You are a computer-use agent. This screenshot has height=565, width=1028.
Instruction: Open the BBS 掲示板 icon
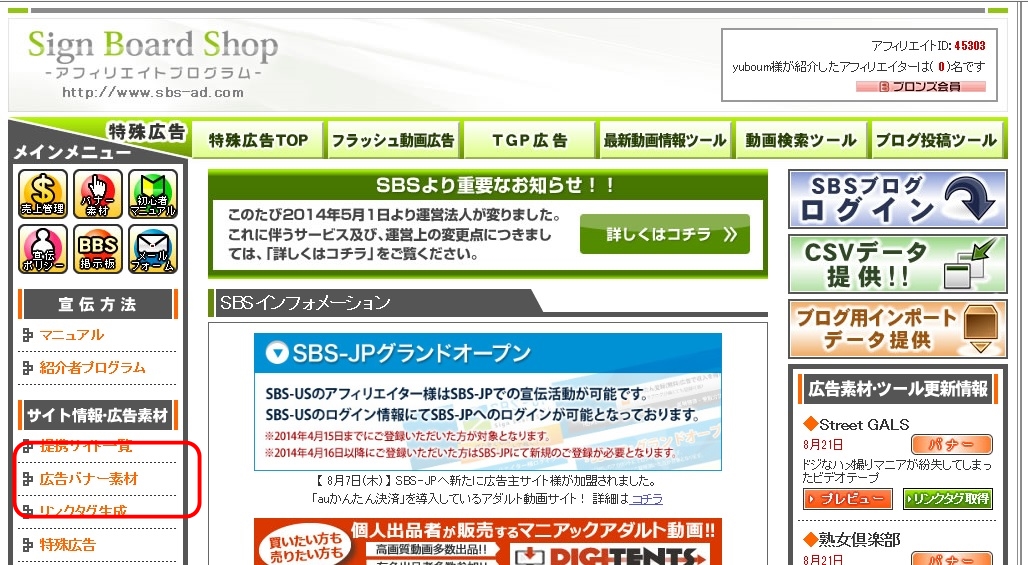pos(98,249)
